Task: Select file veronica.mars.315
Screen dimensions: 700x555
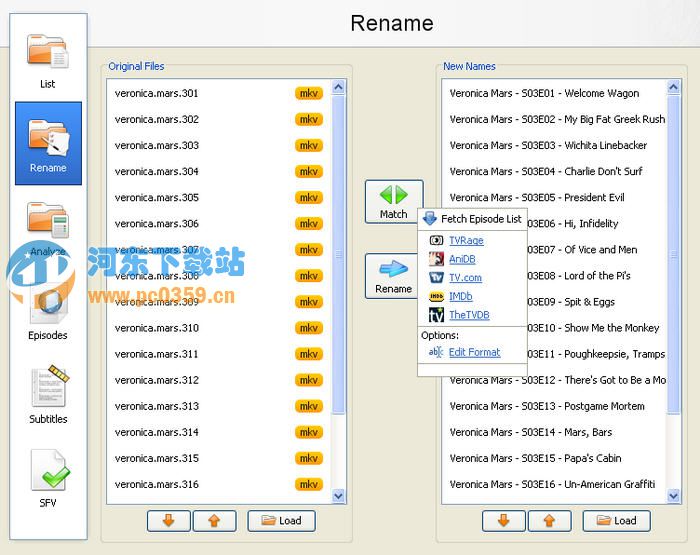Action: tap(219, 459)
